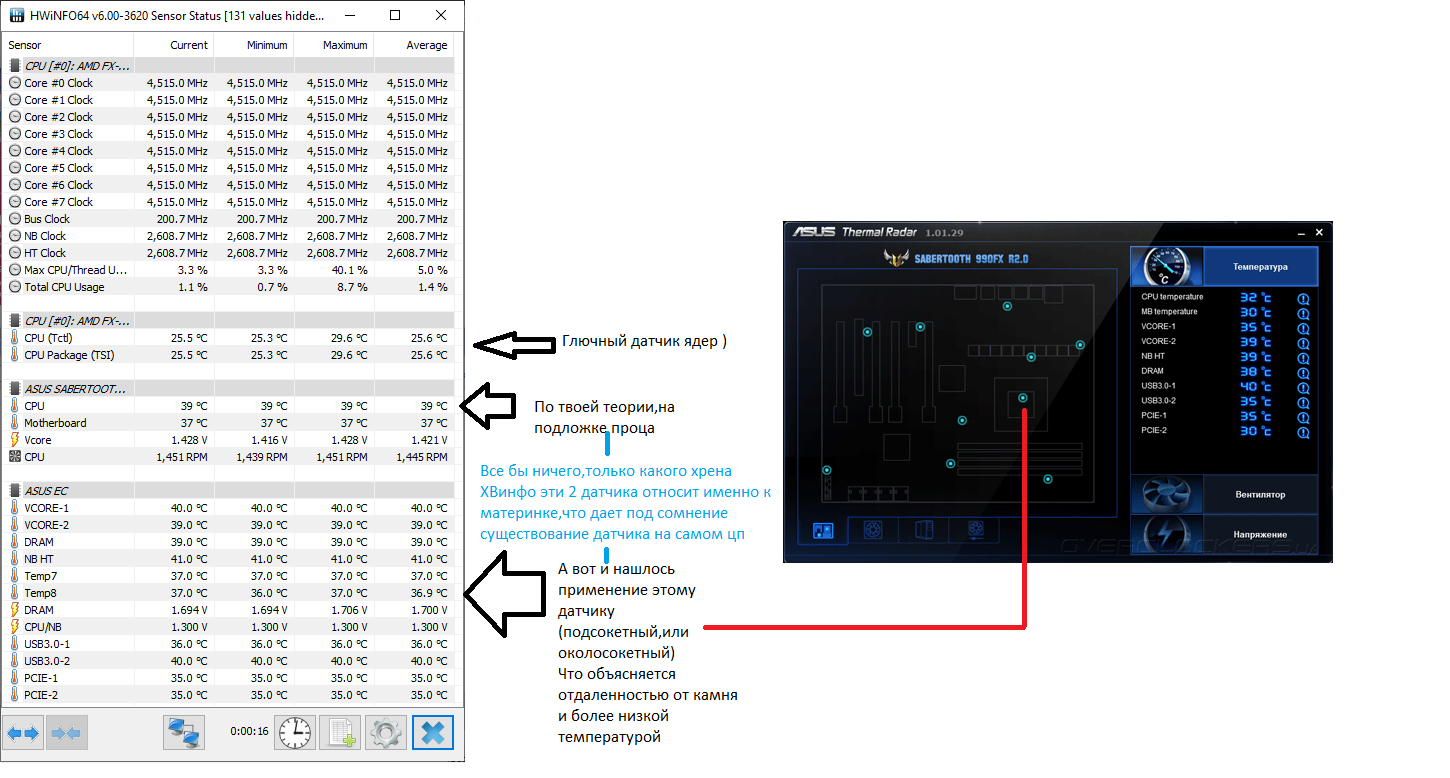Viewport: 1450px width, 778px height.
Task: Click the 1,439 RPM minimum fan value
Action: [262, 457]
